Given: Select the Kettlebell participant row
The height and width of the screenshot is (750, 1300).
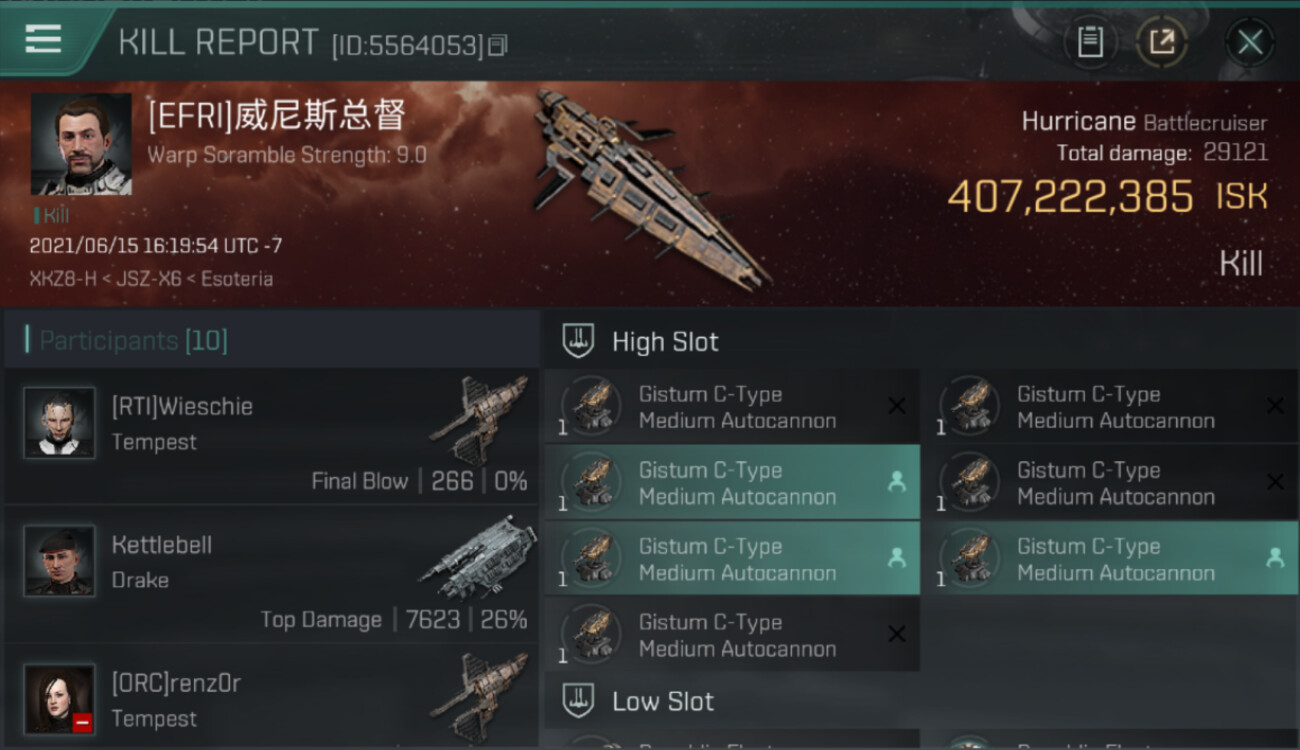Looking at the screenshot, I should pyautogui.click(x=271, y=574).
